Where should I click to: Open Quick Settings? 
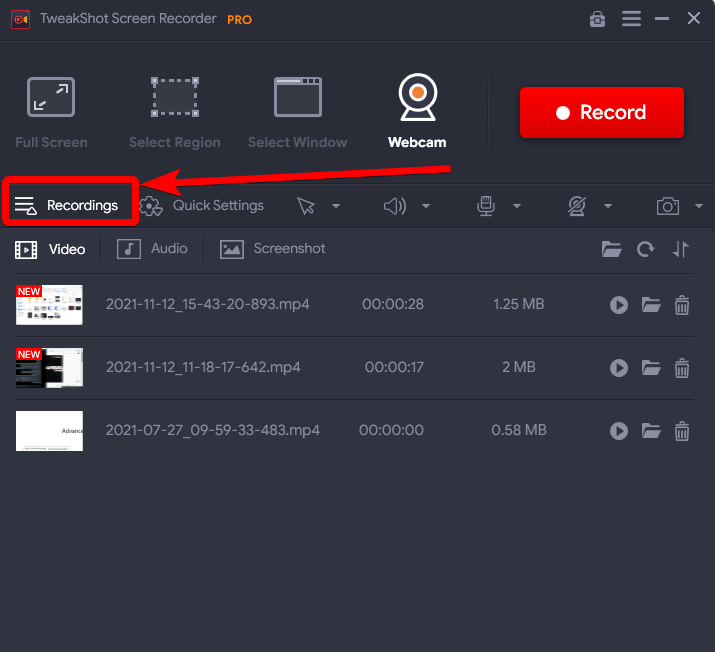coord(202,205)
